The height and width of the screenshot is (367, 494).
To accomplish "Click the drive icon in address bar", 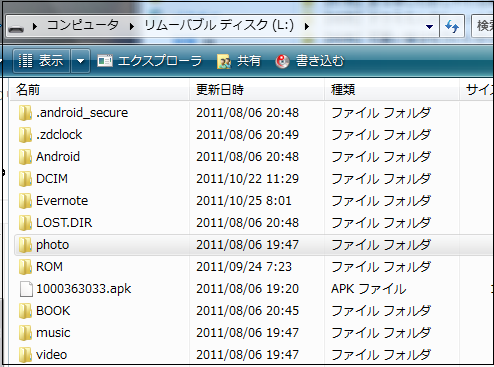I will click(16, 29).
